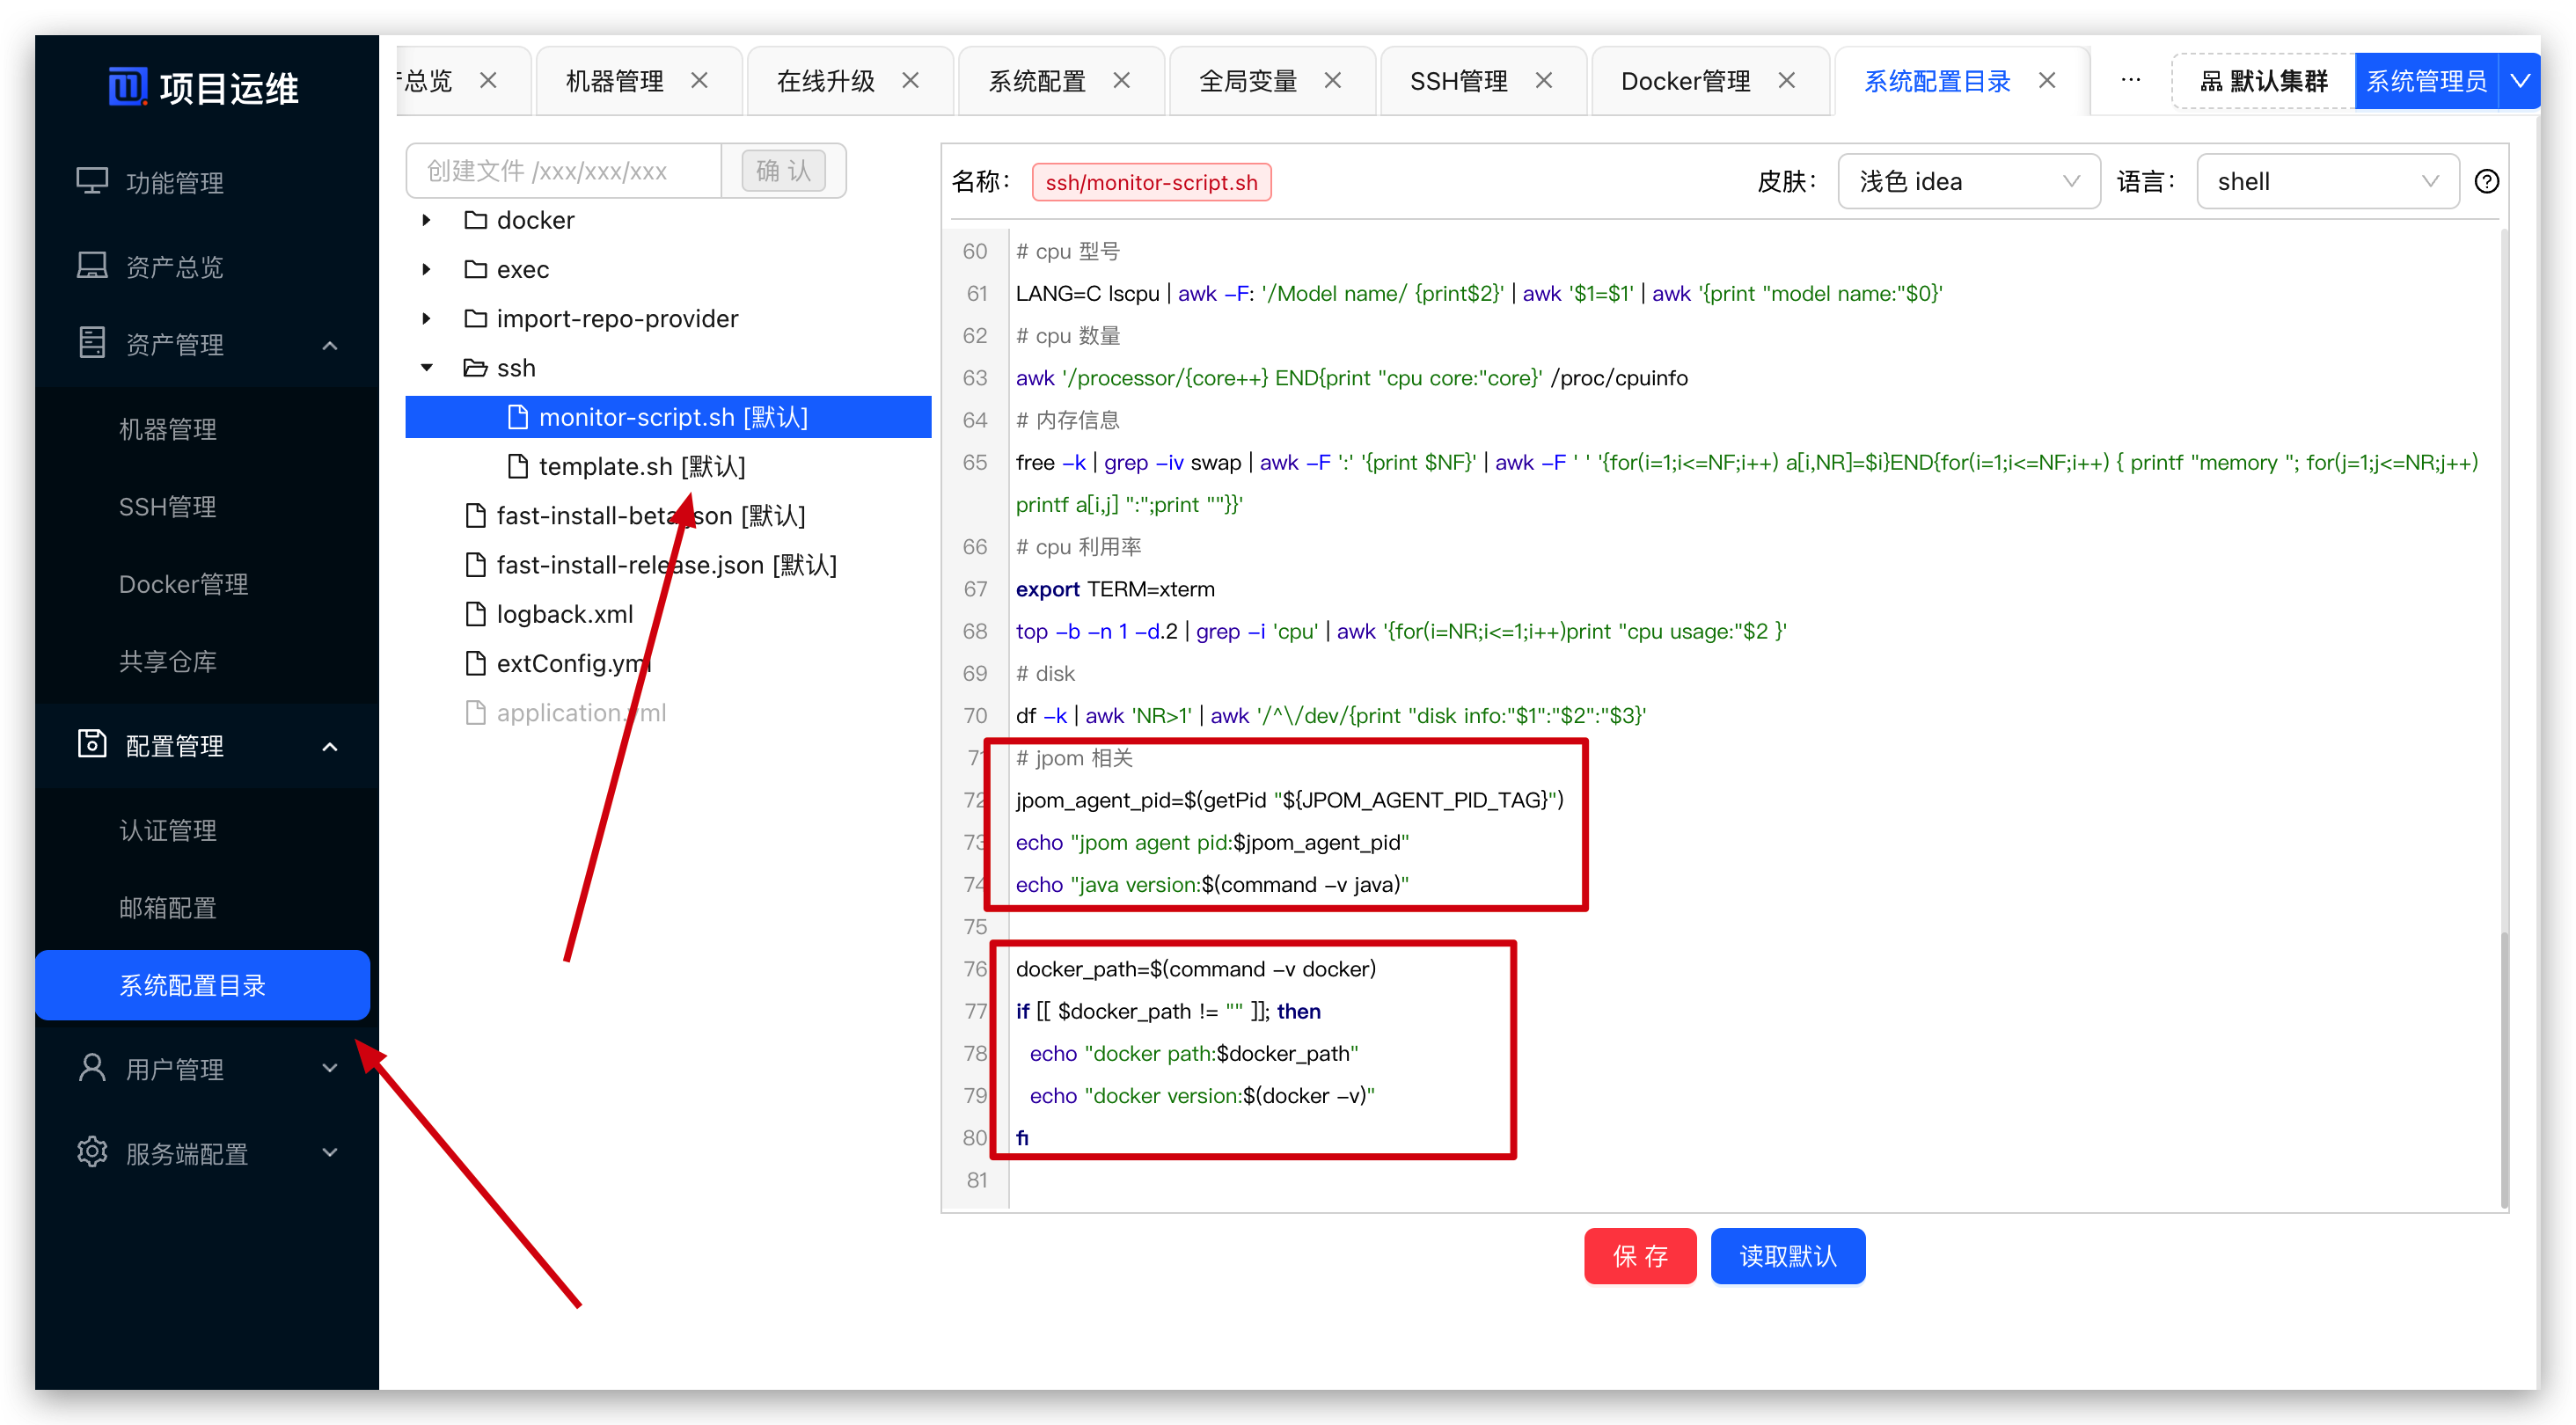Screen dimensions: 2576x1425
Task: Open the more tabs ellipsis menu
Action: tap(2130, 80)
